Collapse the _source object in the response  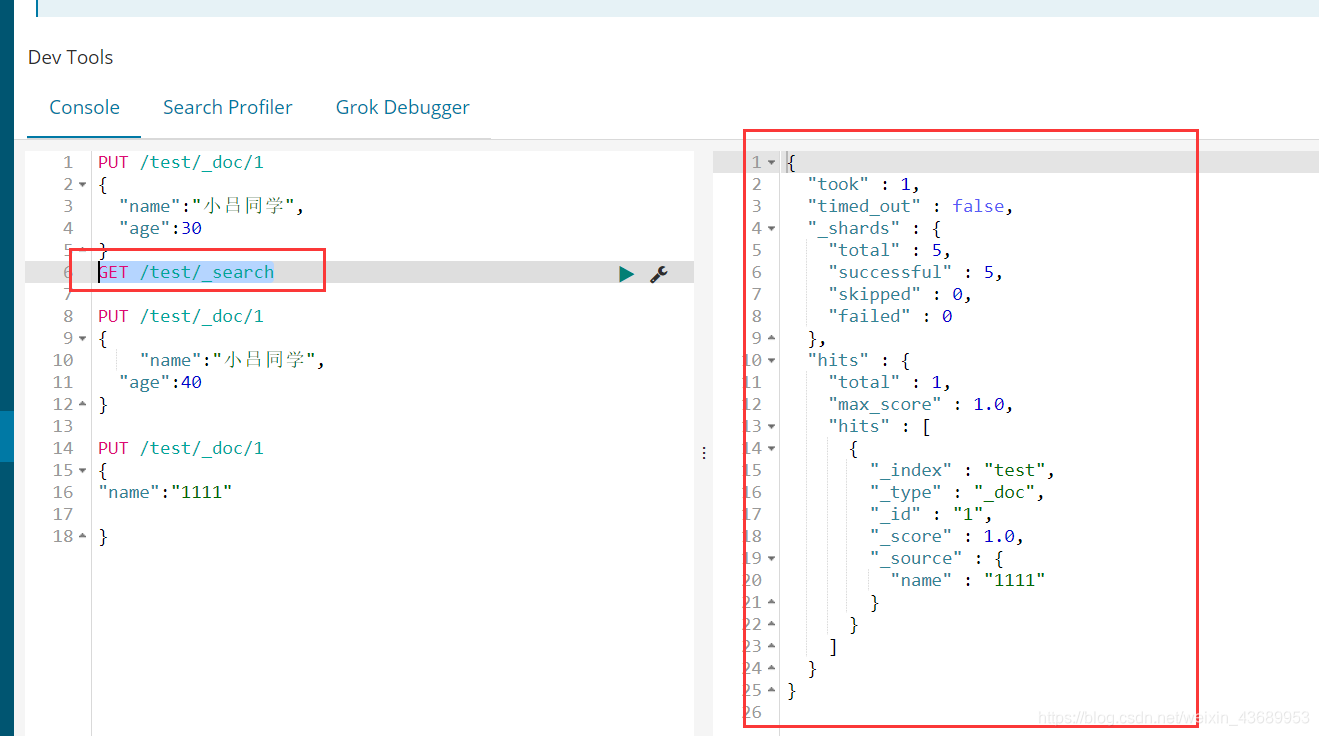(771, 558)
